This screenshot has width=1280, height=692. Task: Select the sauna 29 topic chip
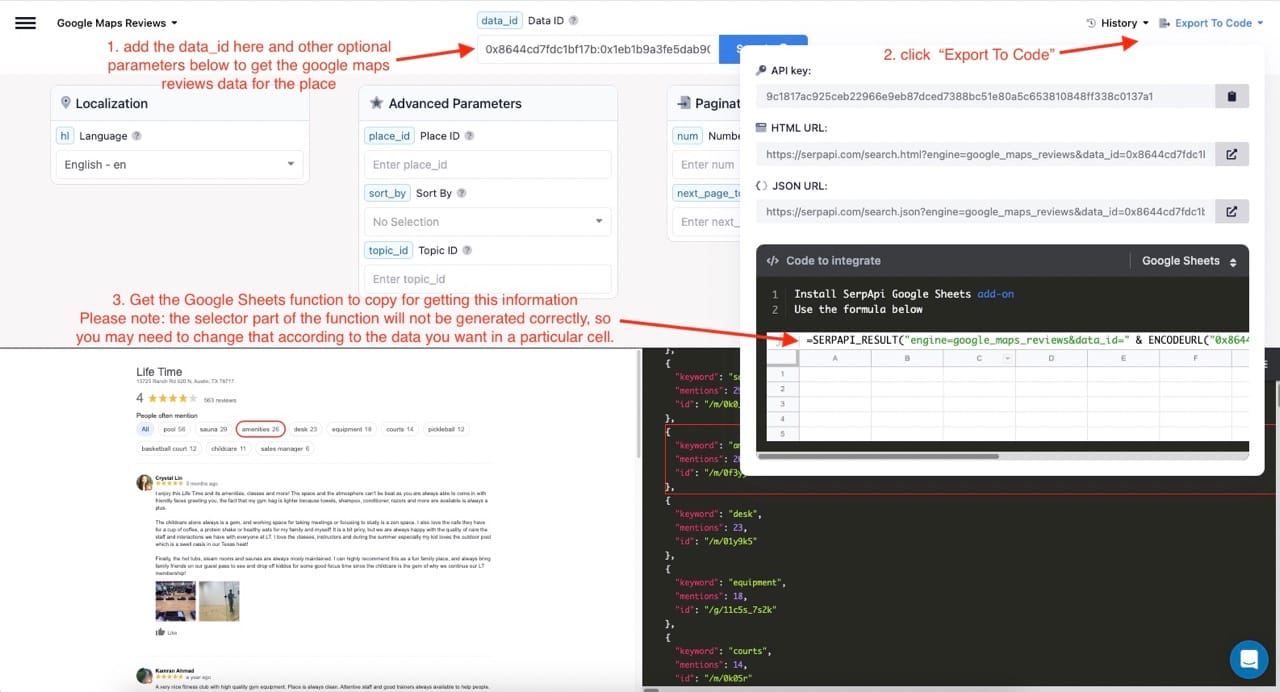pos(214,429)
